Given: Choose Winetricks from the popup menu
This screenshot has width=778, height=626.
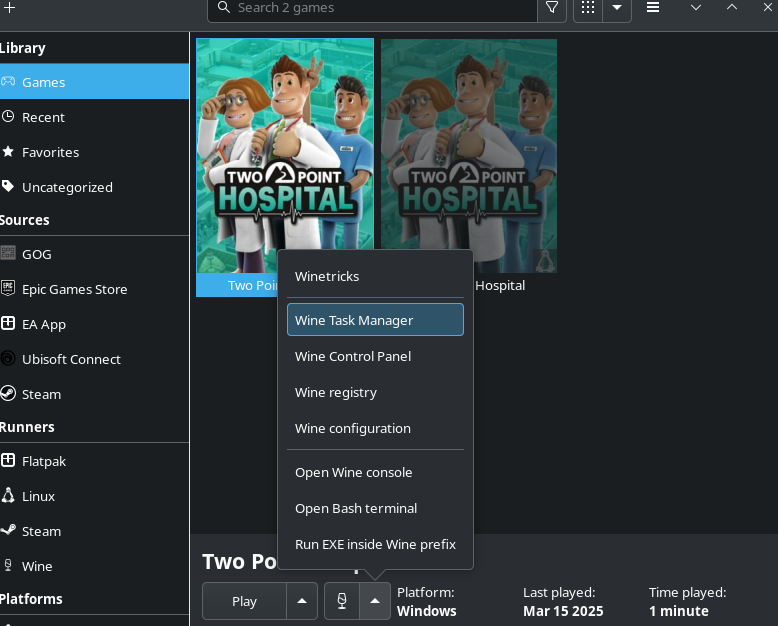Looking at the screenshot, I should point(375,276).
